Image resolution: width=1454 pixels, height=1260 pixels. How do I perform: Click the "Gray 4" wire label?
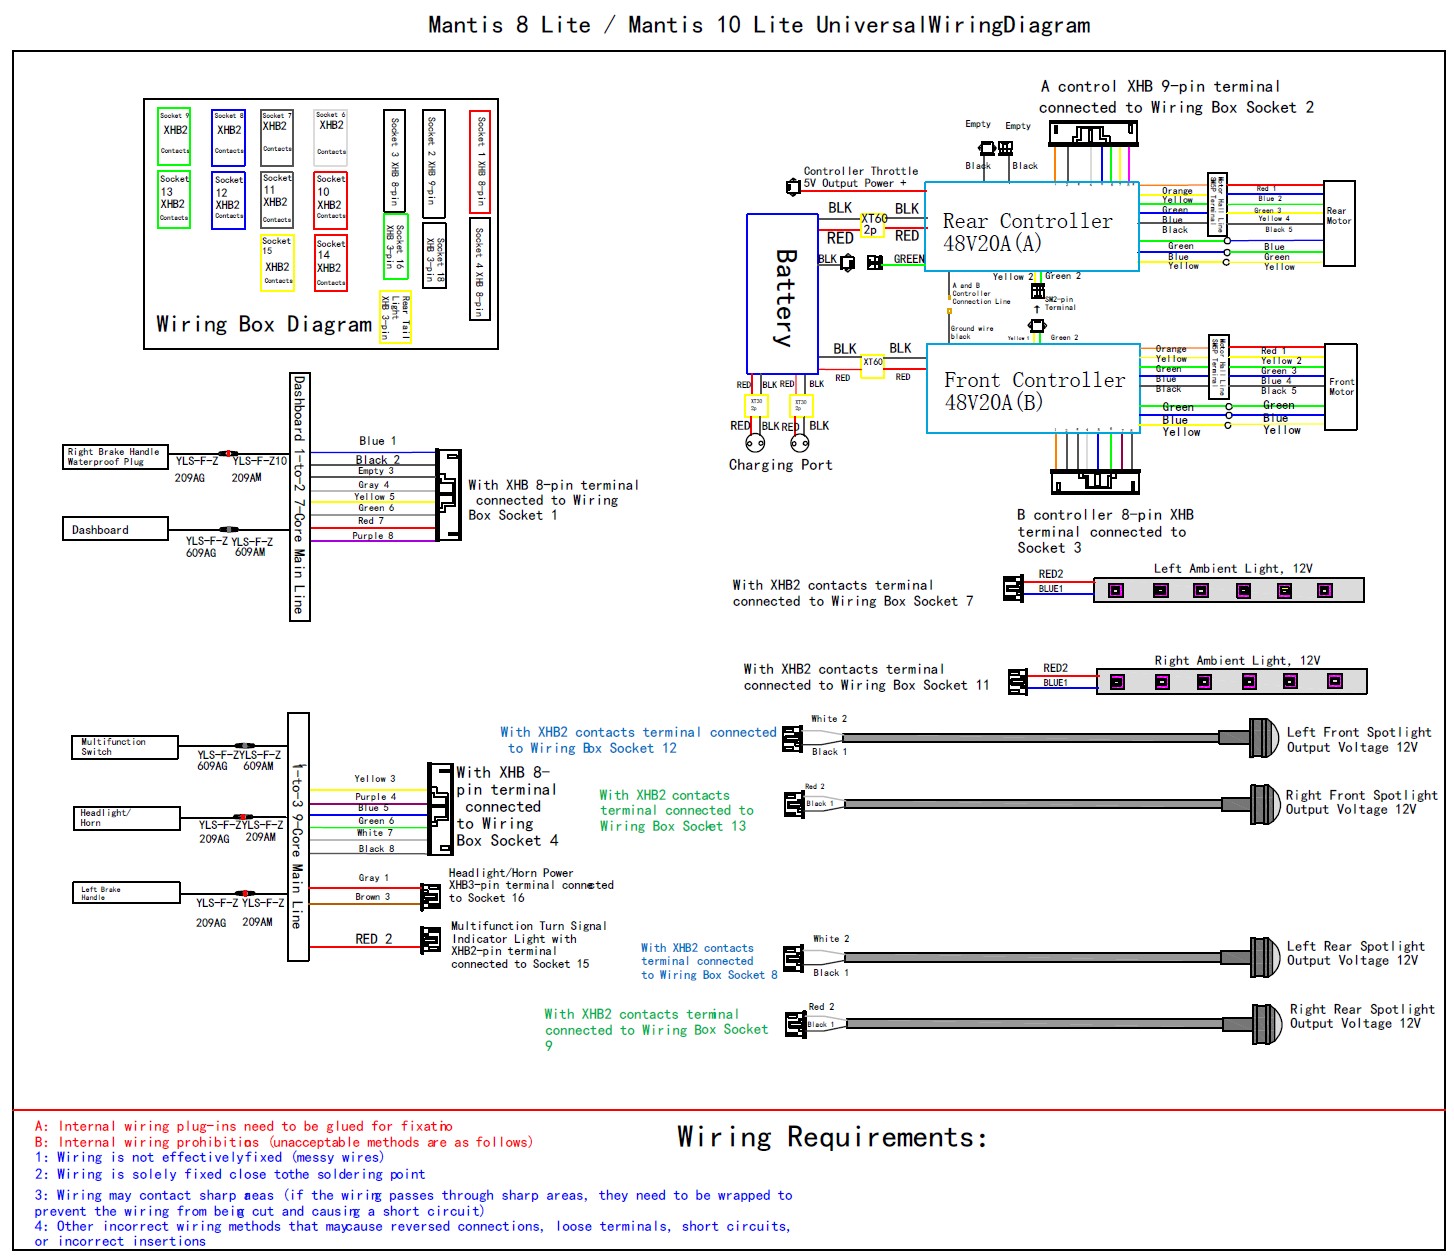point(374,485)
